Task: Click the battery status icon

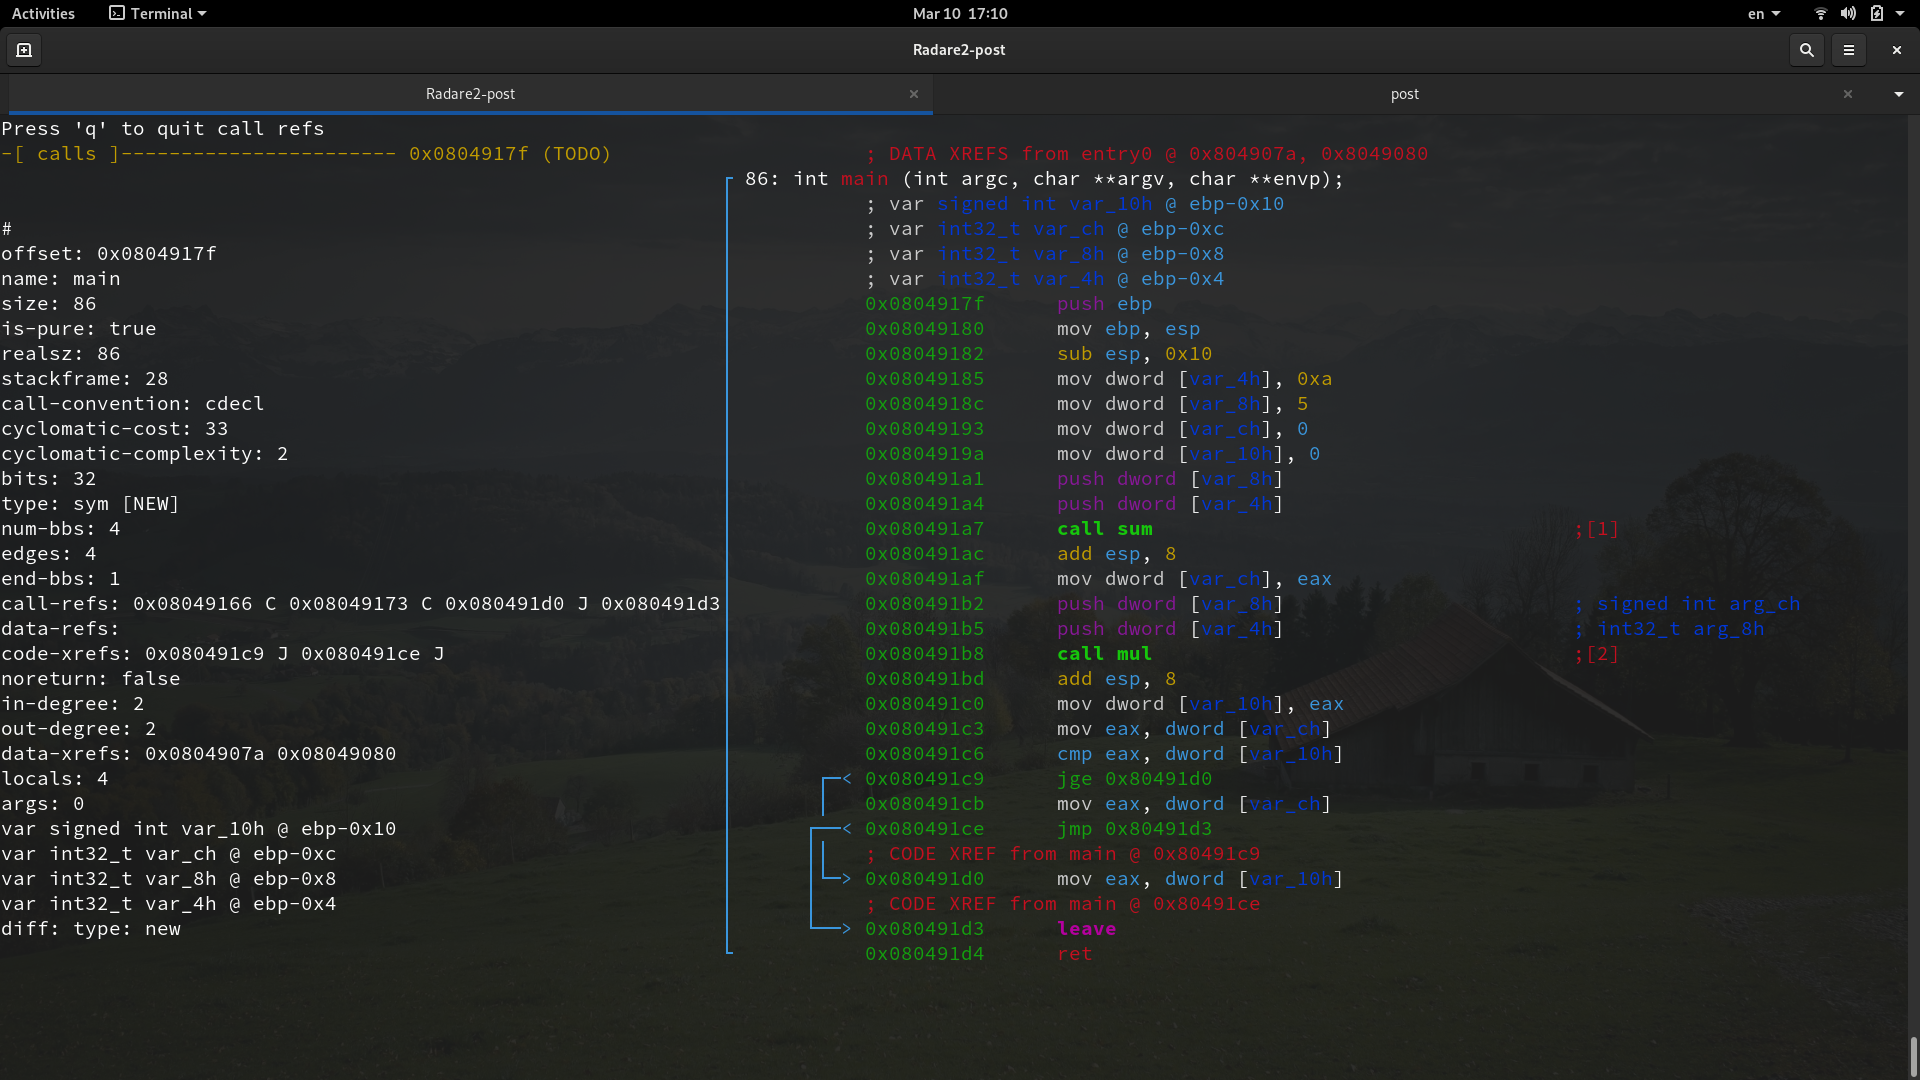Action: (1876, 14)
